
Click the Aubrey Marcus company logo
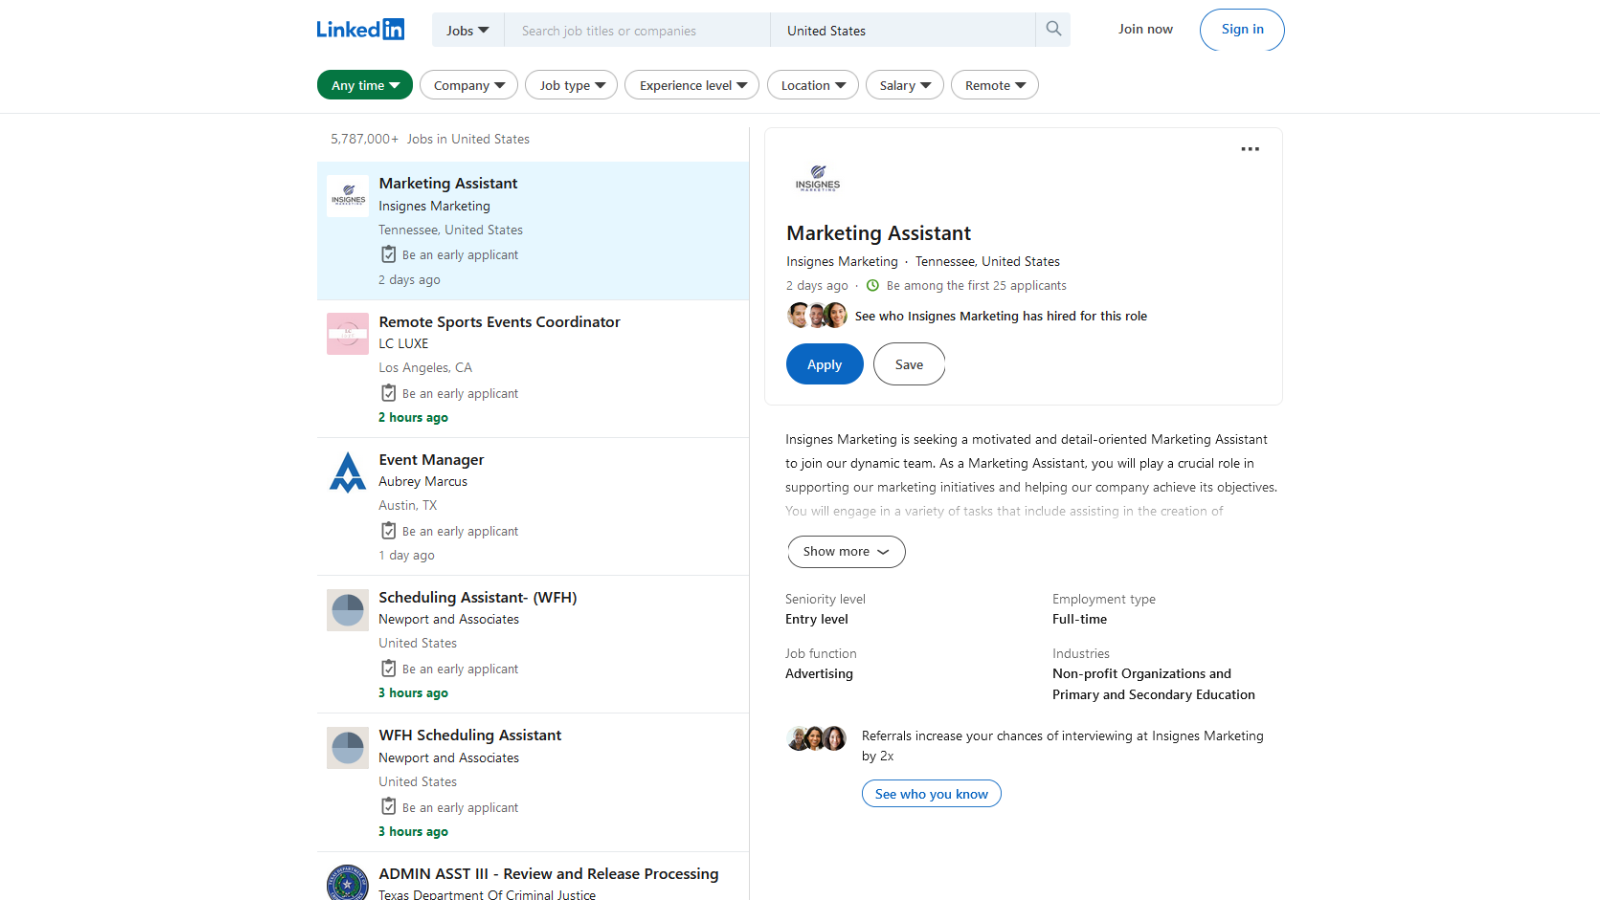(x=348, y=472)
